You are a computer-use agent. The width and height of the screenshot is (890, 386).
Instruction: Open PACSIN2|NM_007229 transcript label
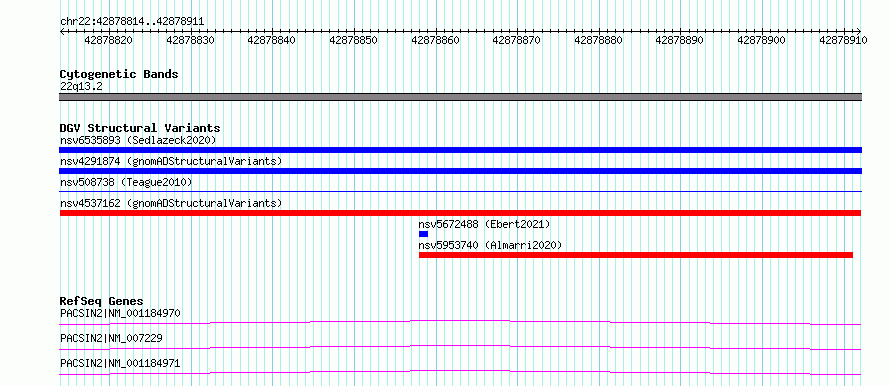111,338
